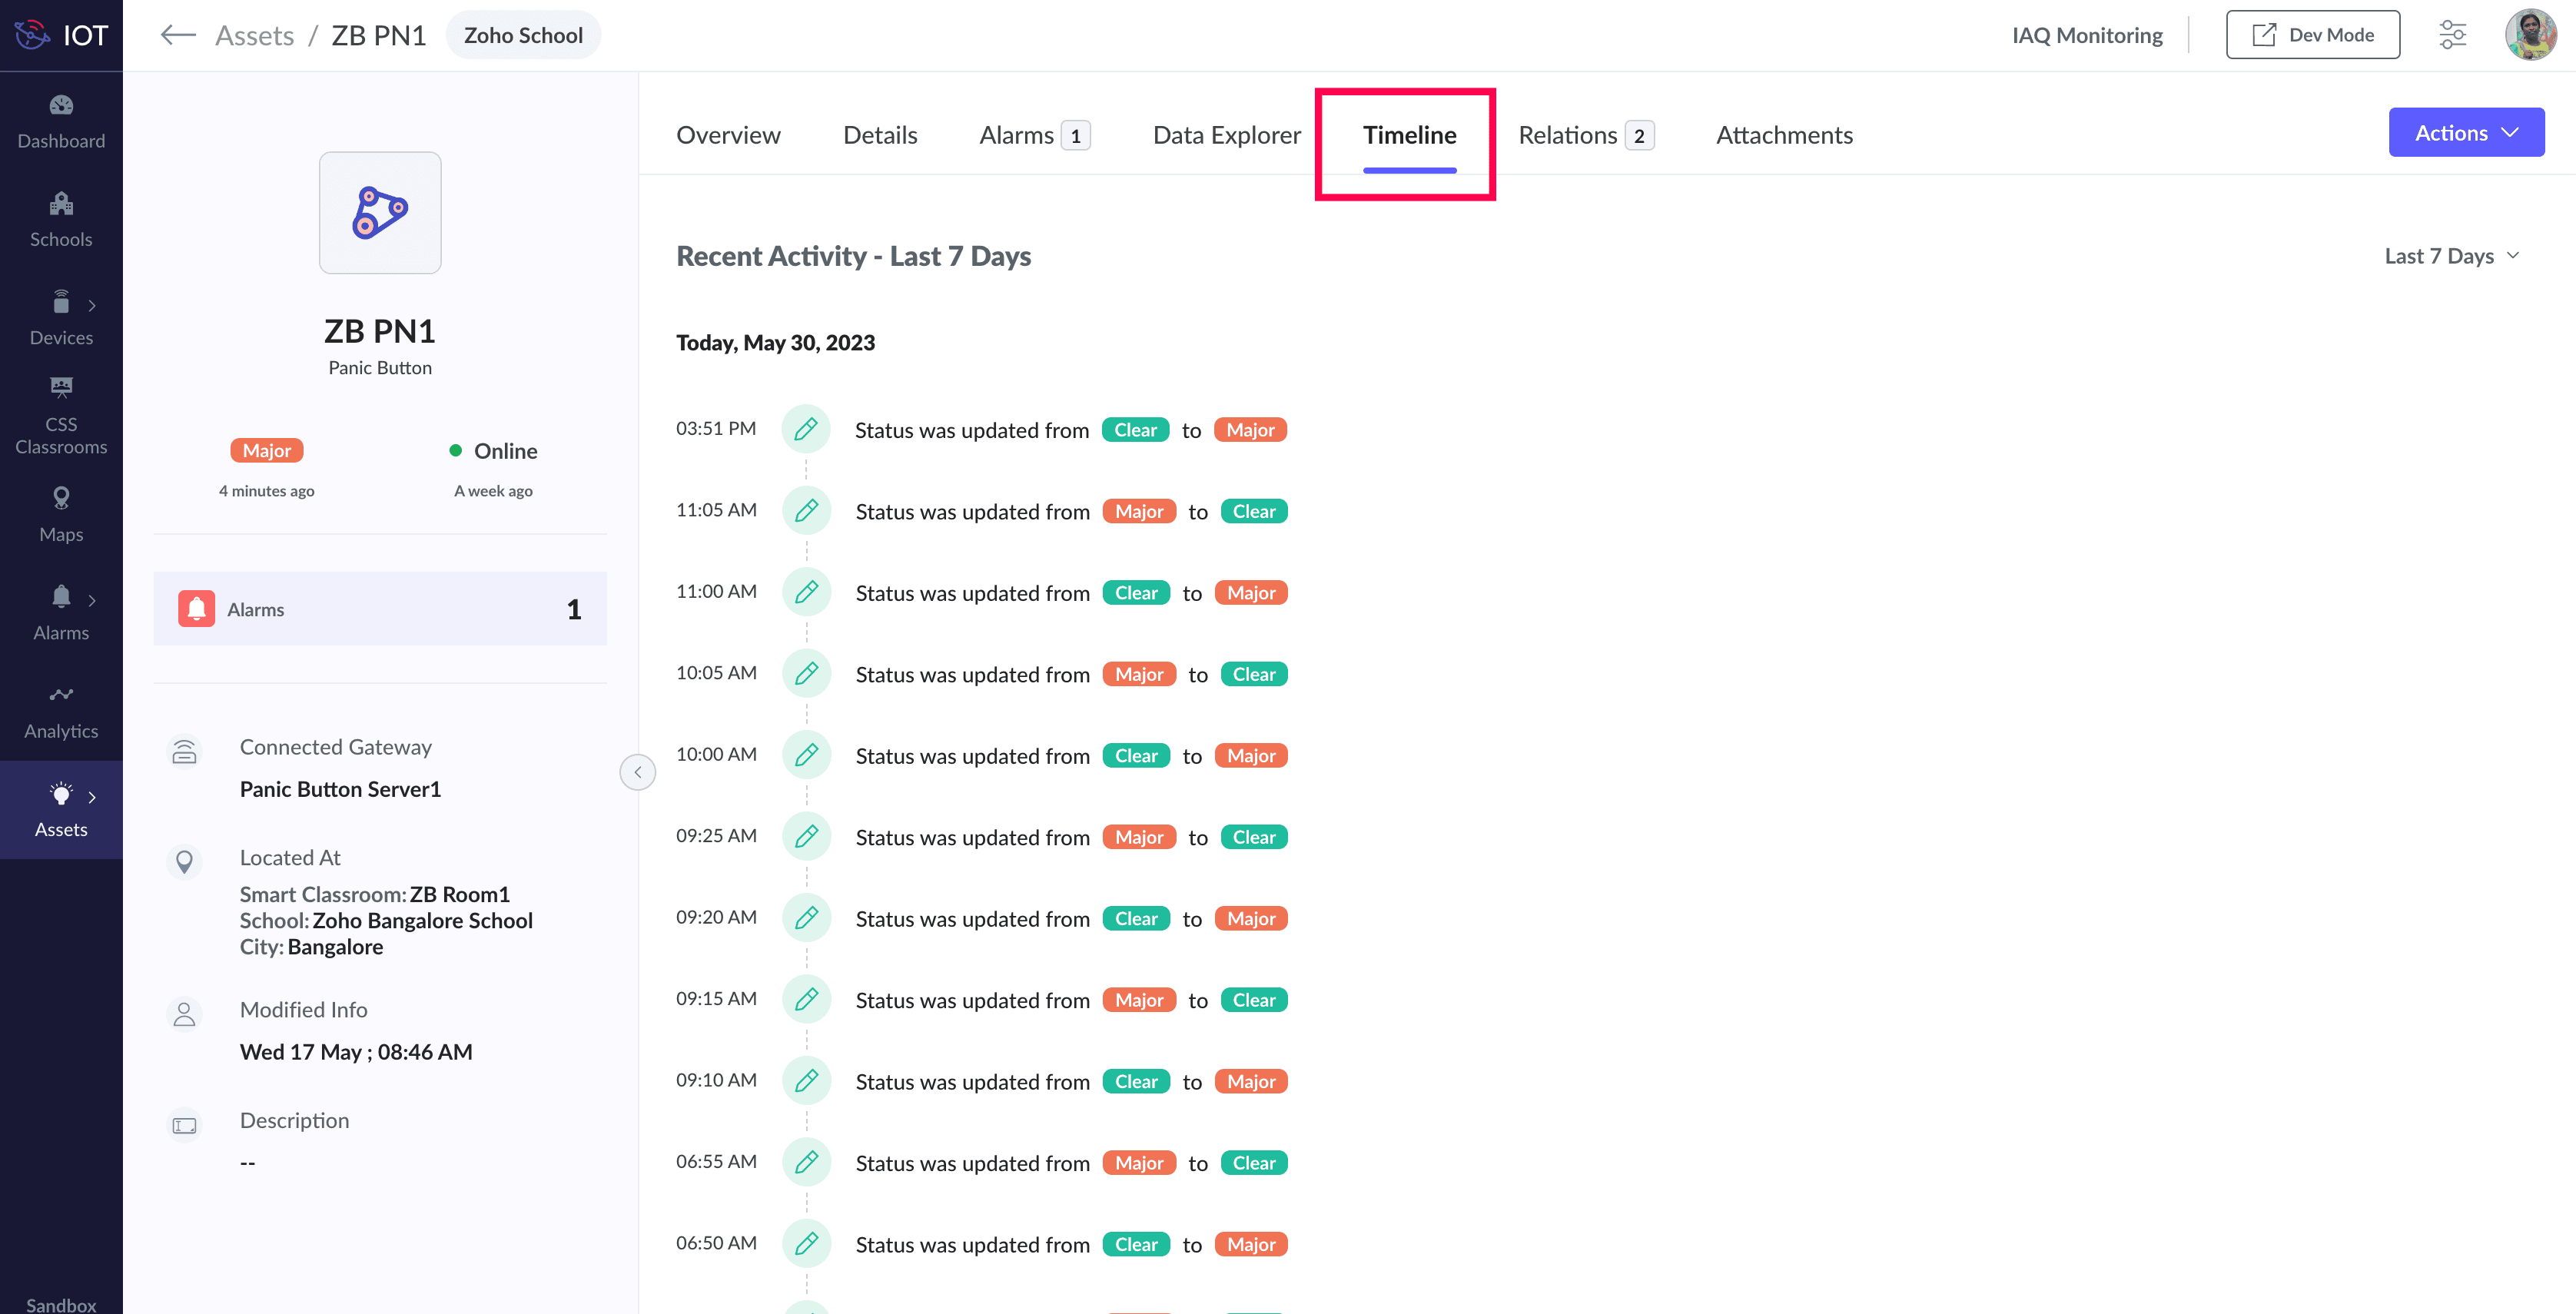Image resolution: width=2576 pixels, height=1314 pixels.
Task: Open CSS Classrooms in sidebar
Action: pyautogui.click(x=61, y=416)
